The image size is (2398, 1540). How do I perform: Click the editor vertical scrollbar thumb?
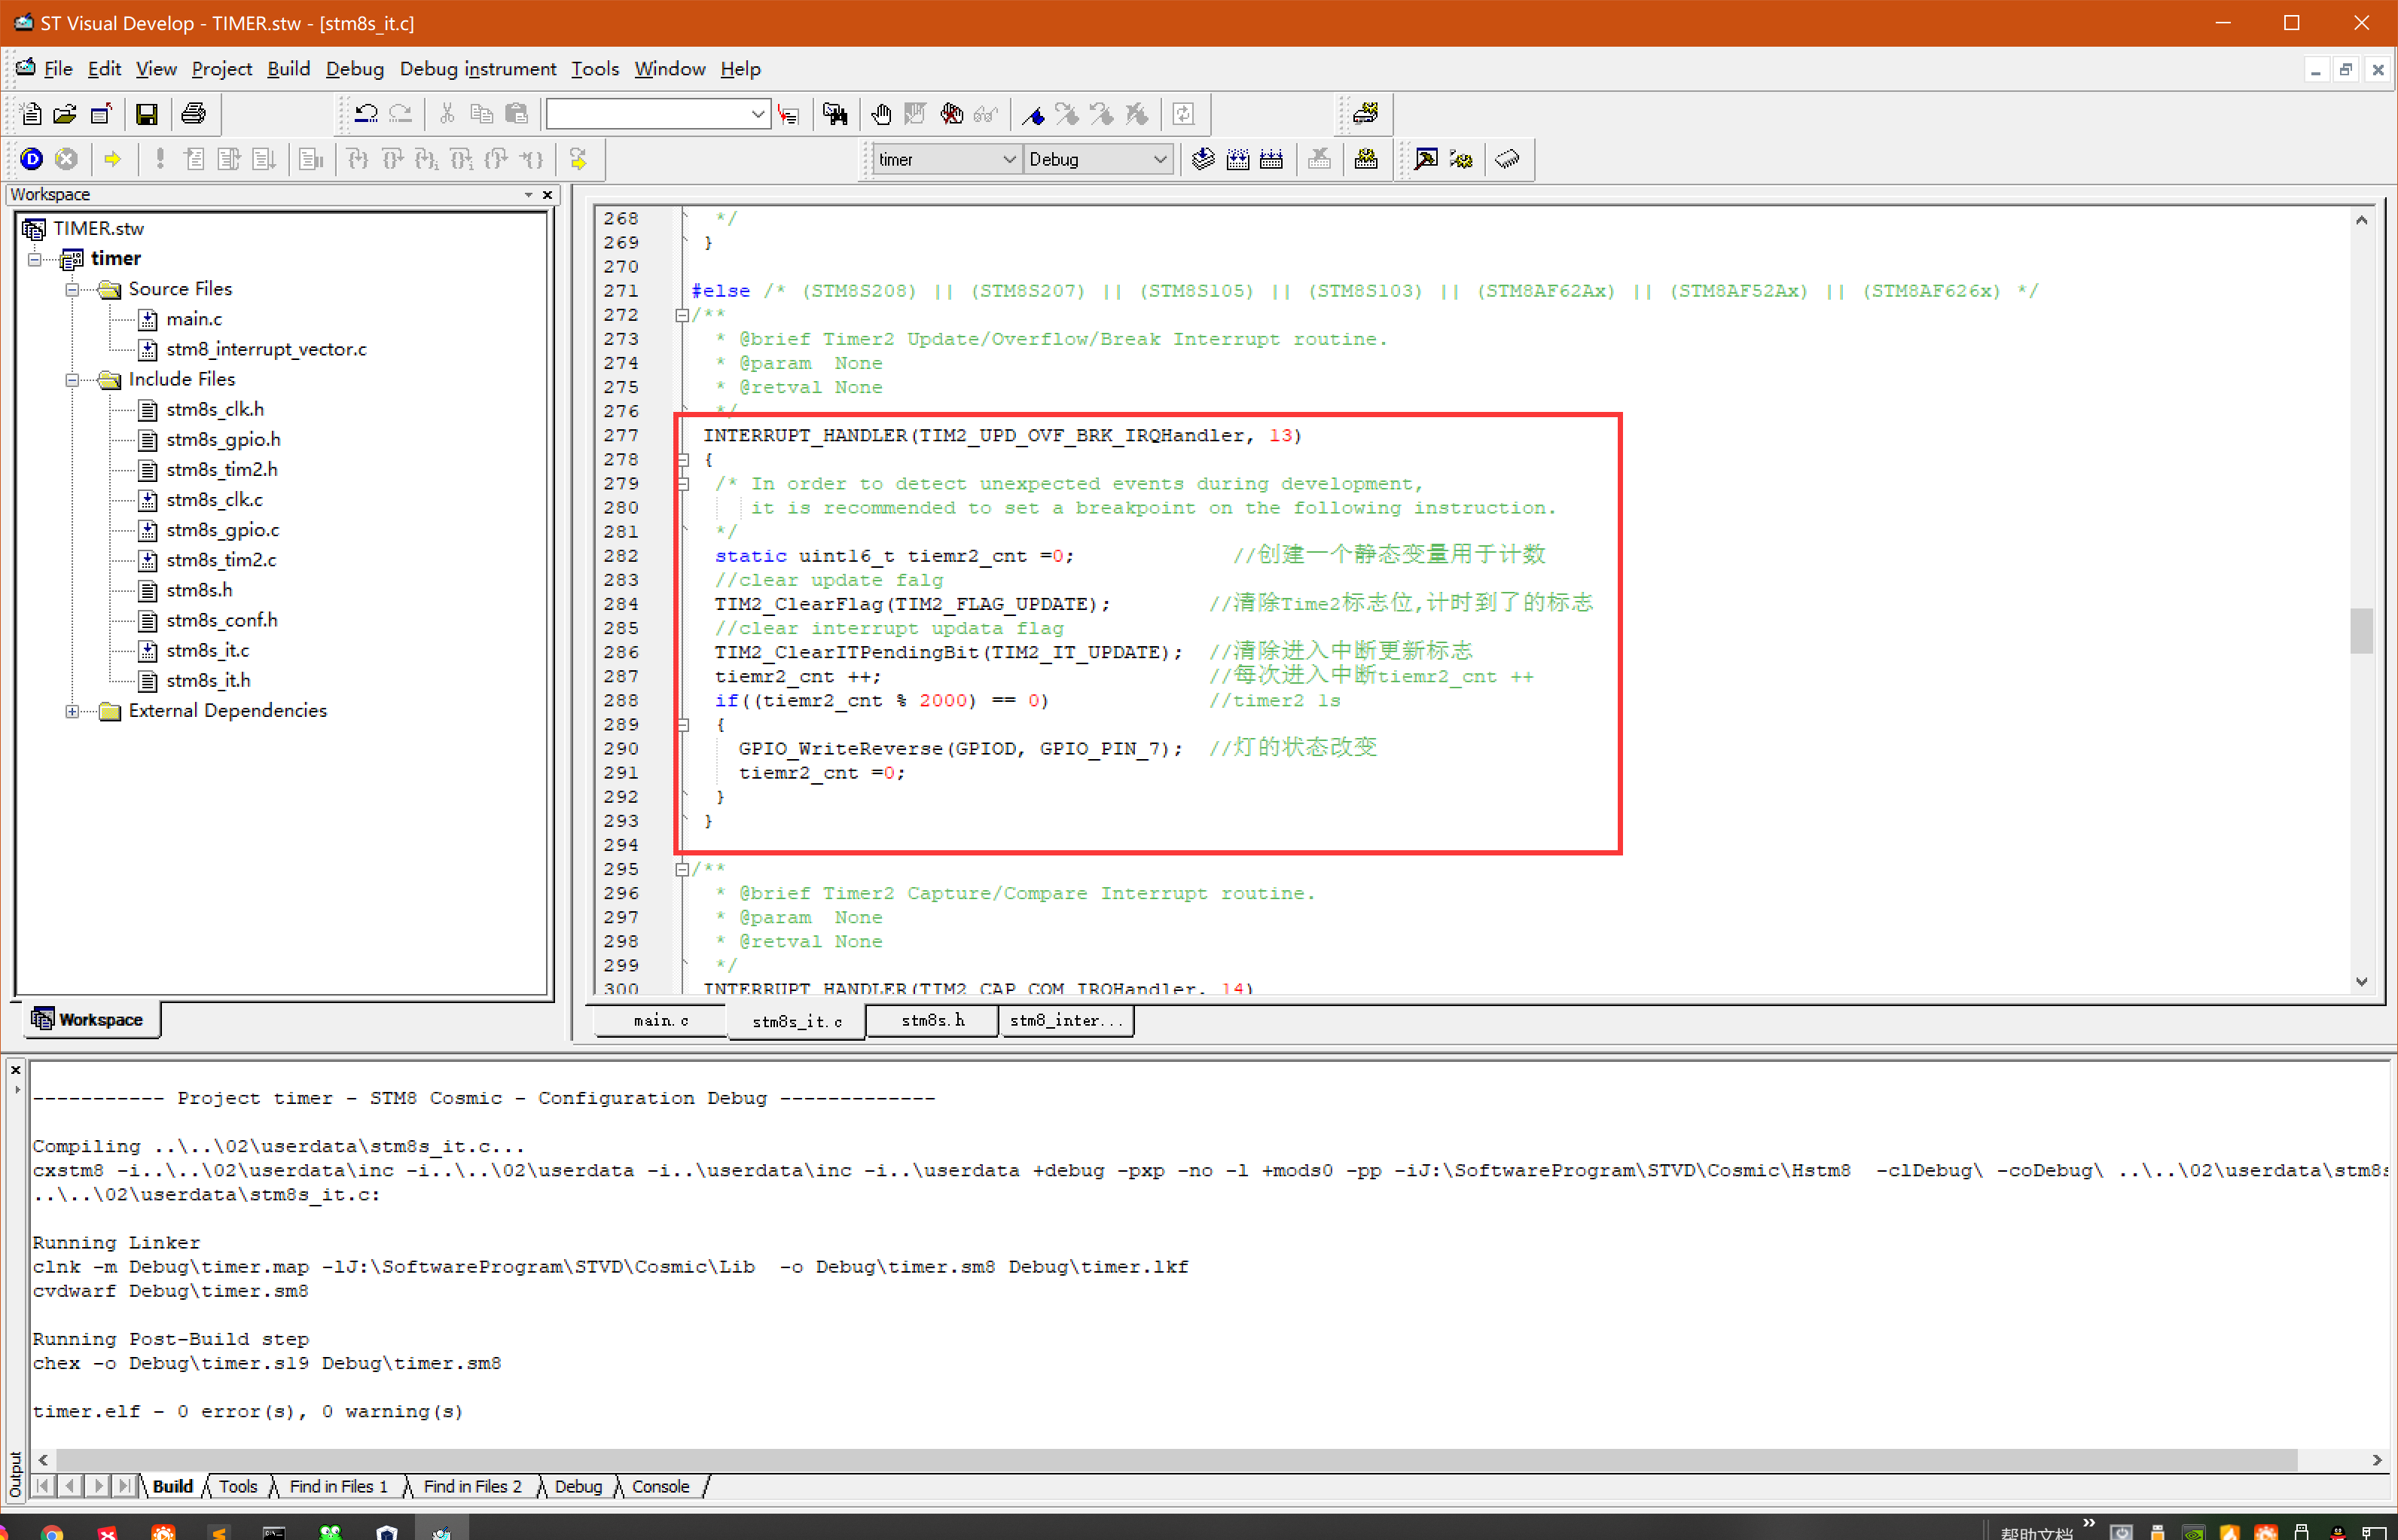tap(2361, 630)
